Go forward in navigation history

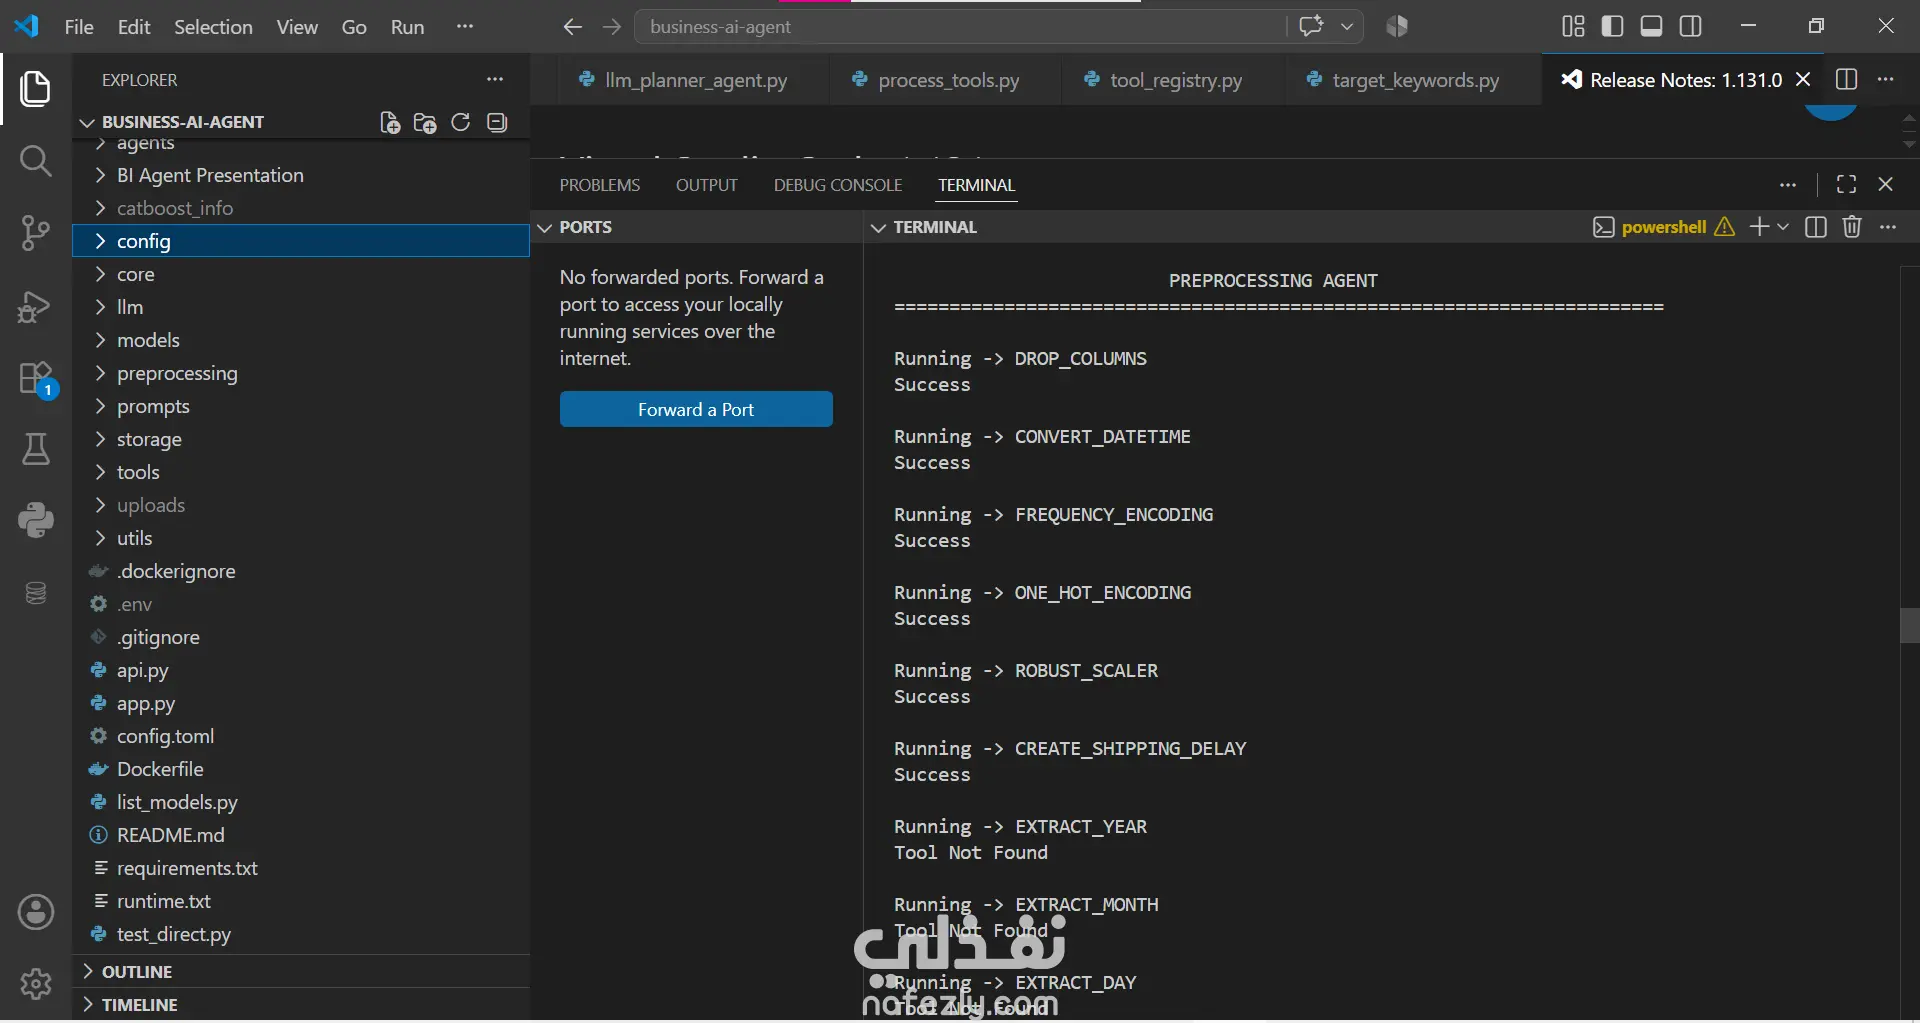tap(612, 27)
